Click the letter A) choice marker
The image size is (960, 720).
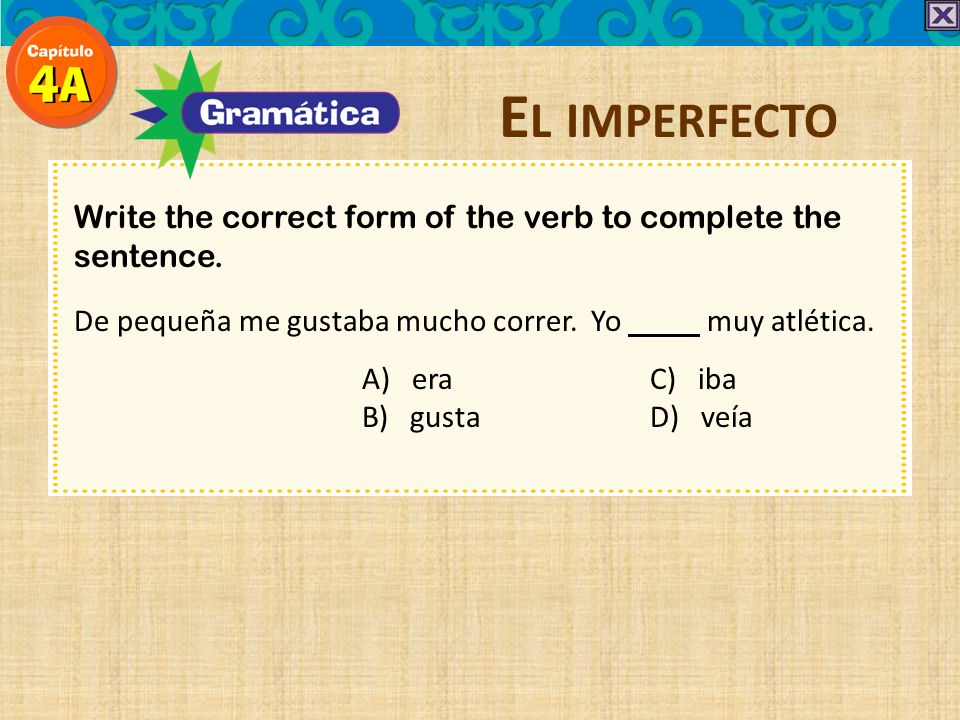[x=375, y=380]
